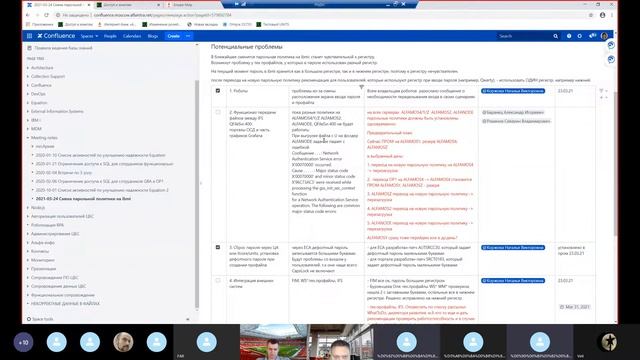Click the search magnifier icon
The width and height of the screenshot is (640, 360).
point(556,36)
